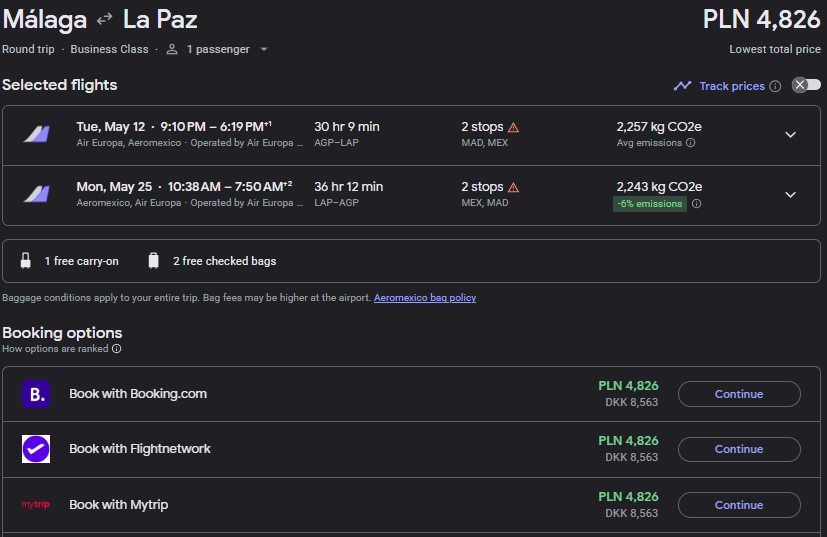Click the warning icon next to May 25 stops

tap(513, 187)
